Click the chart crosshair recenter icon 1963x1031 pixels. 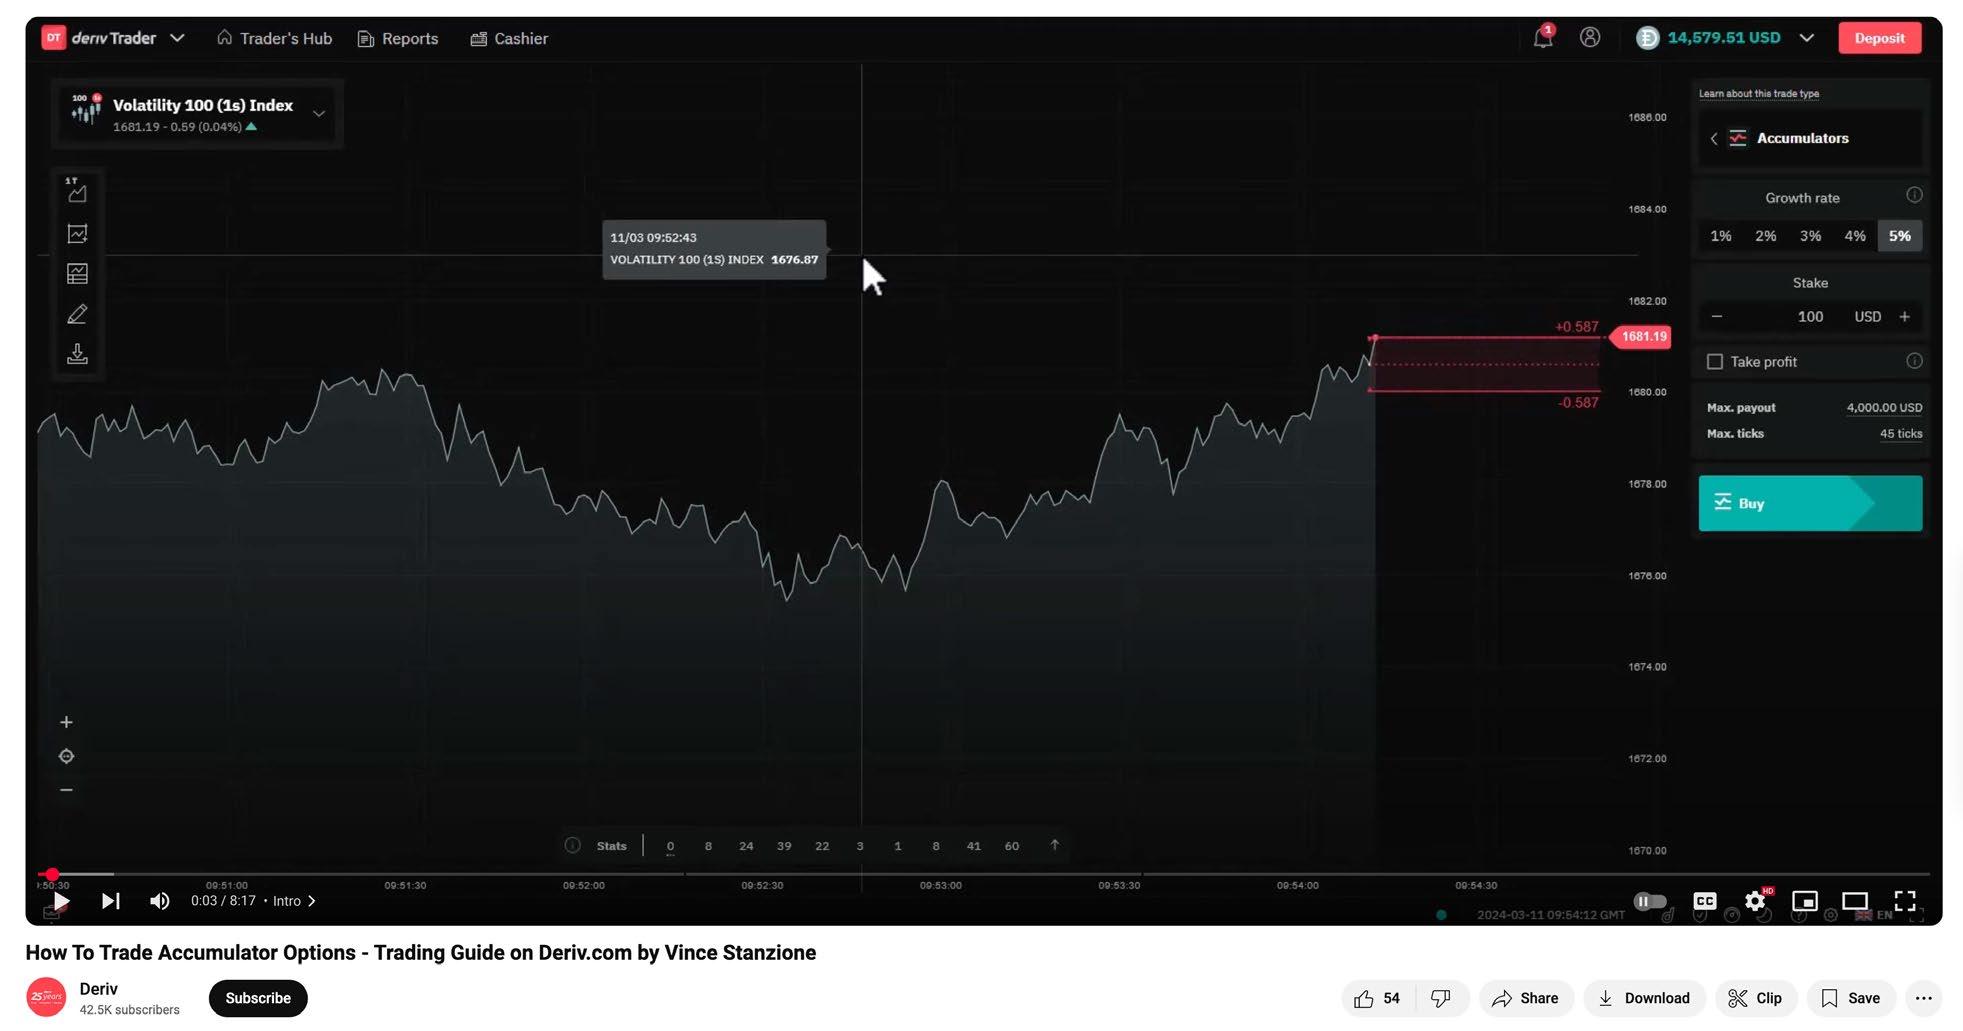pyautogui.click(x=66, y=756)
